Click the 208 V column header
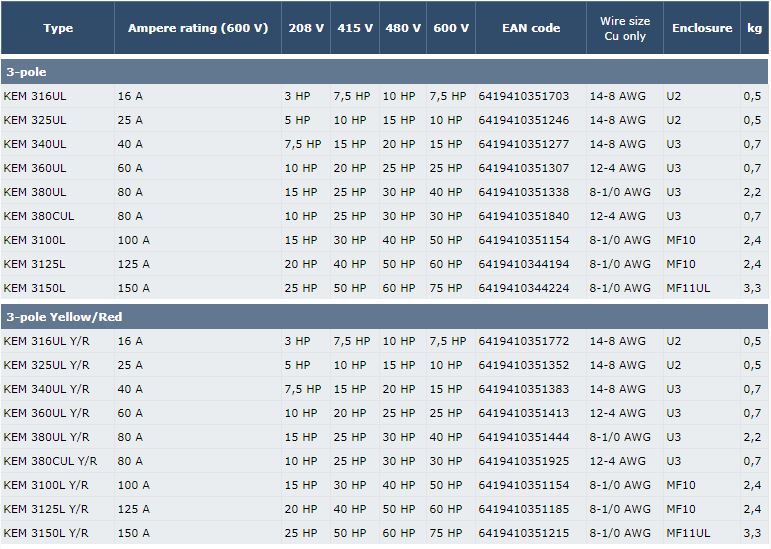The width and height of the screenshot is (771, 549). point(306,28)
